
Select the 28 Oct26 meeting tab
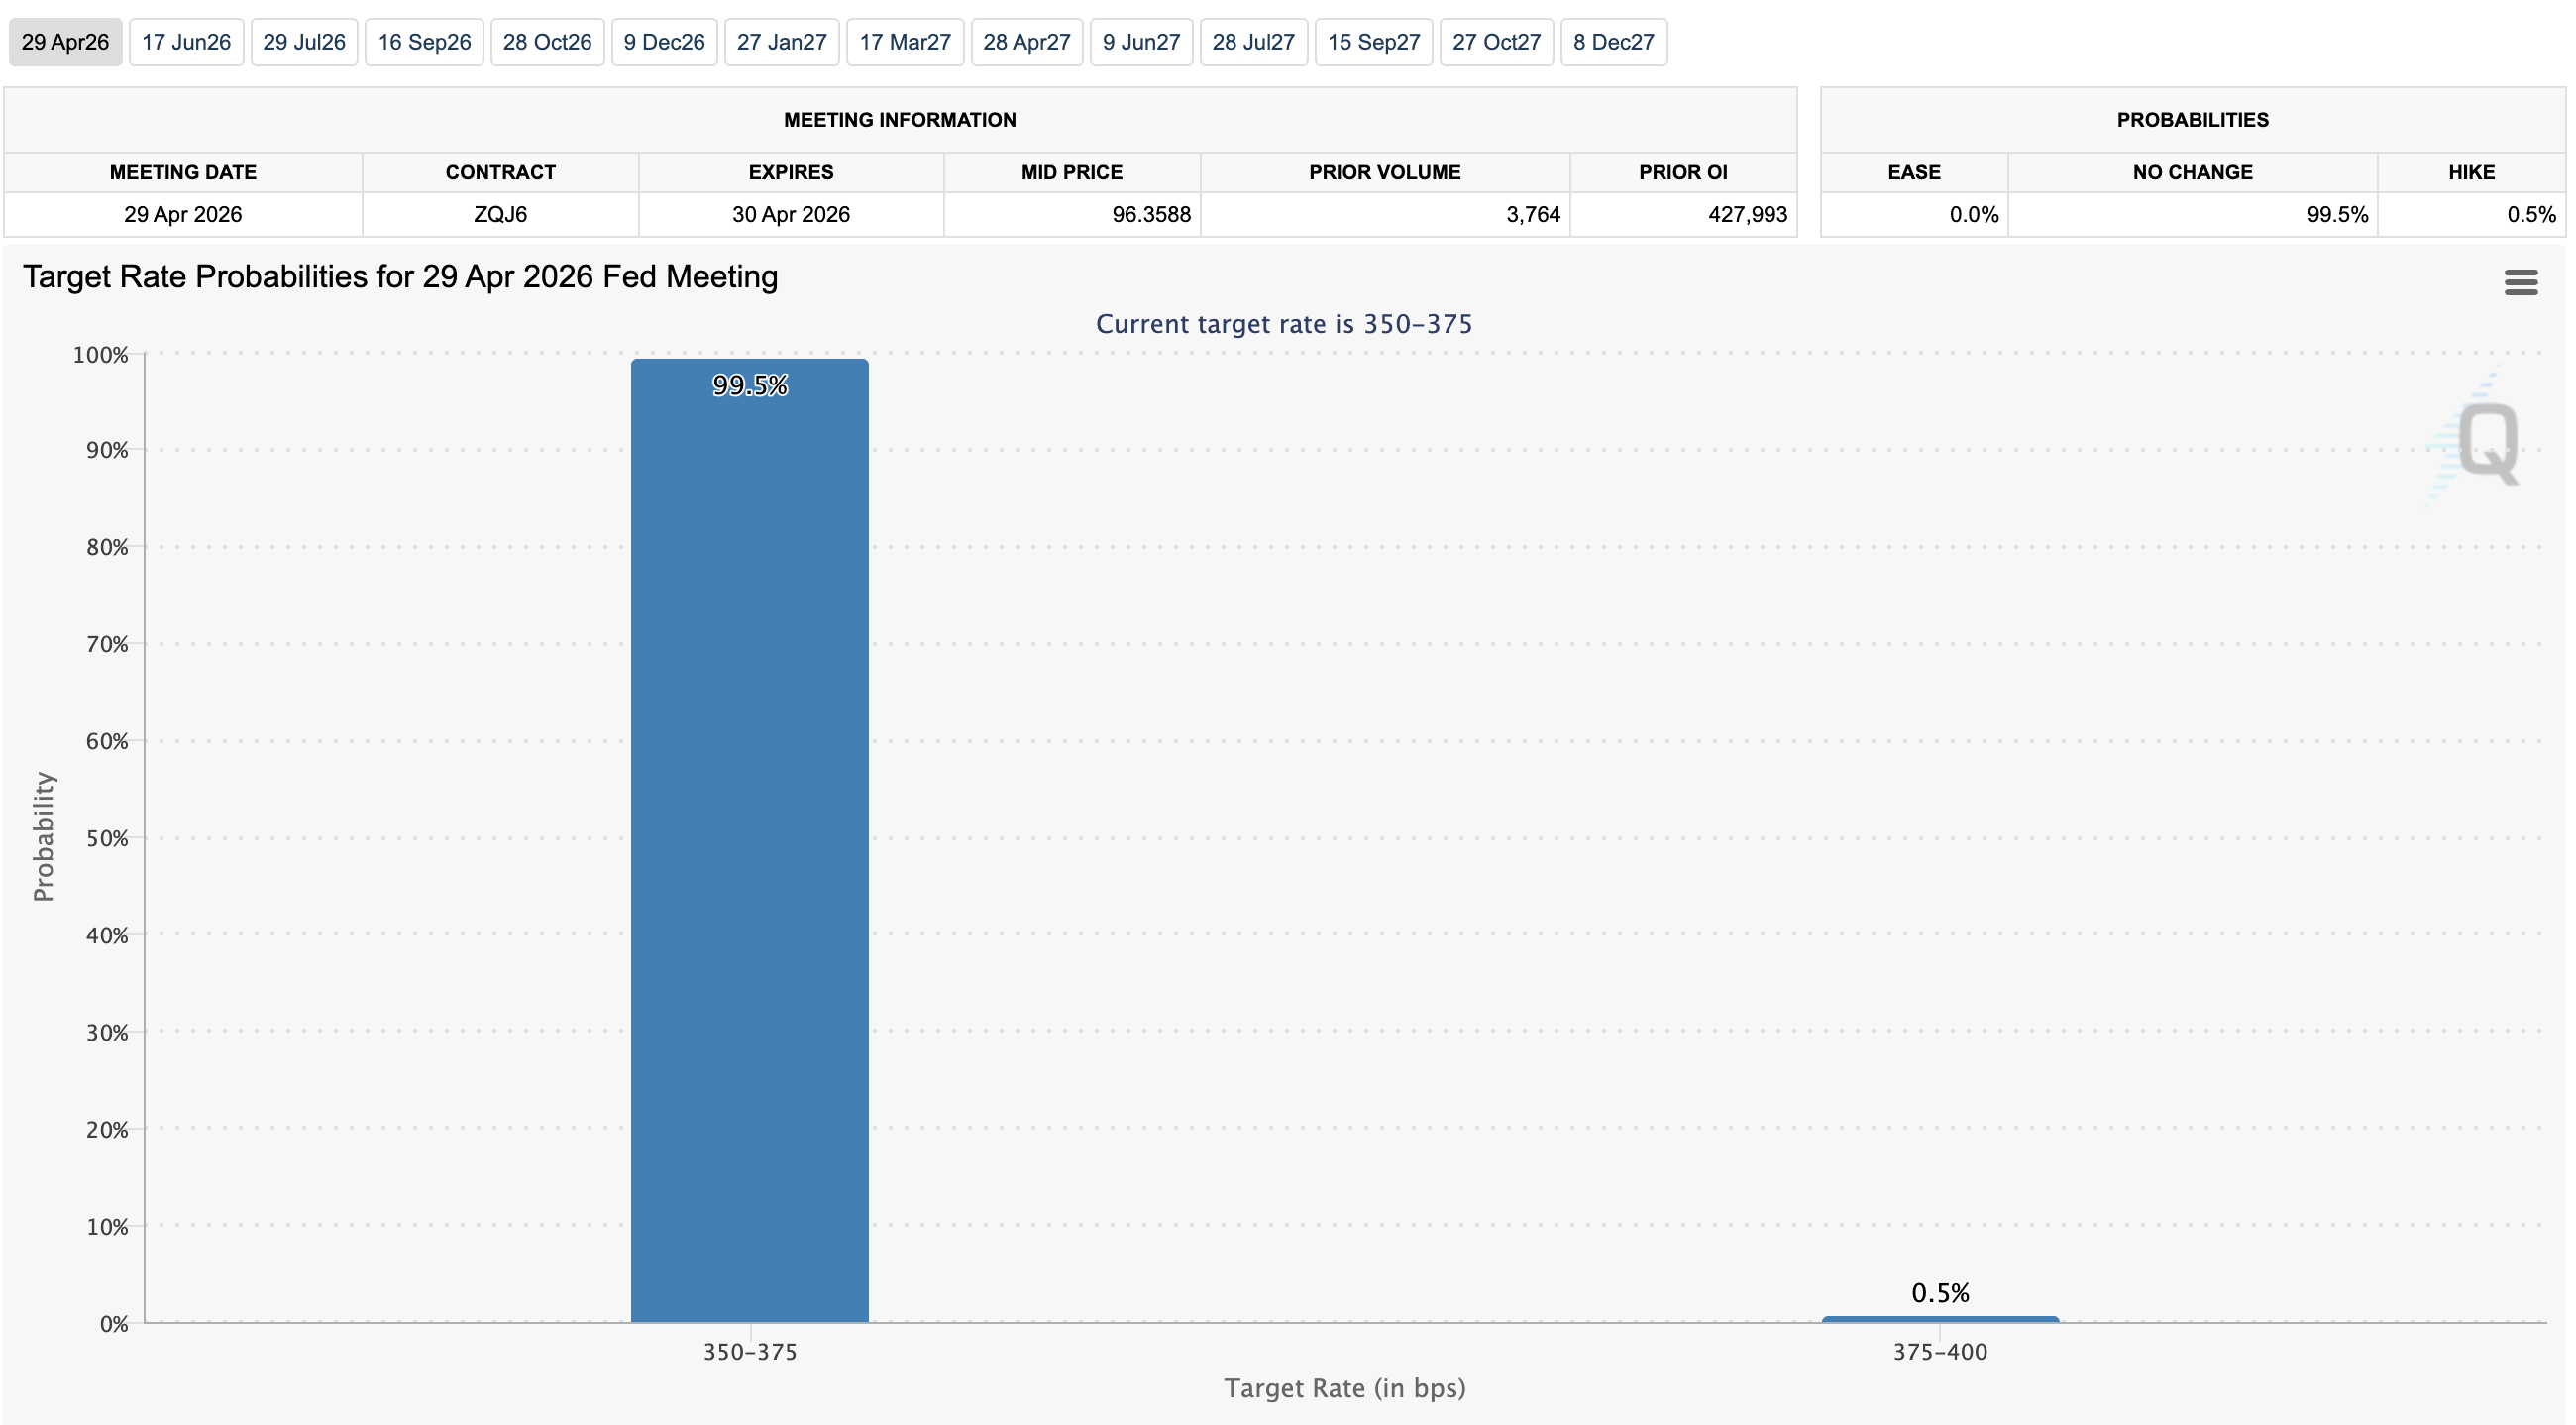(547, 42)
